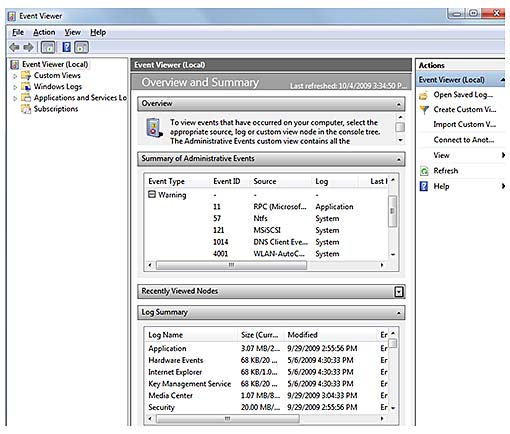Select the Application log row in Log Summary
Screen dimensions: 510x434
coord(267,348)
